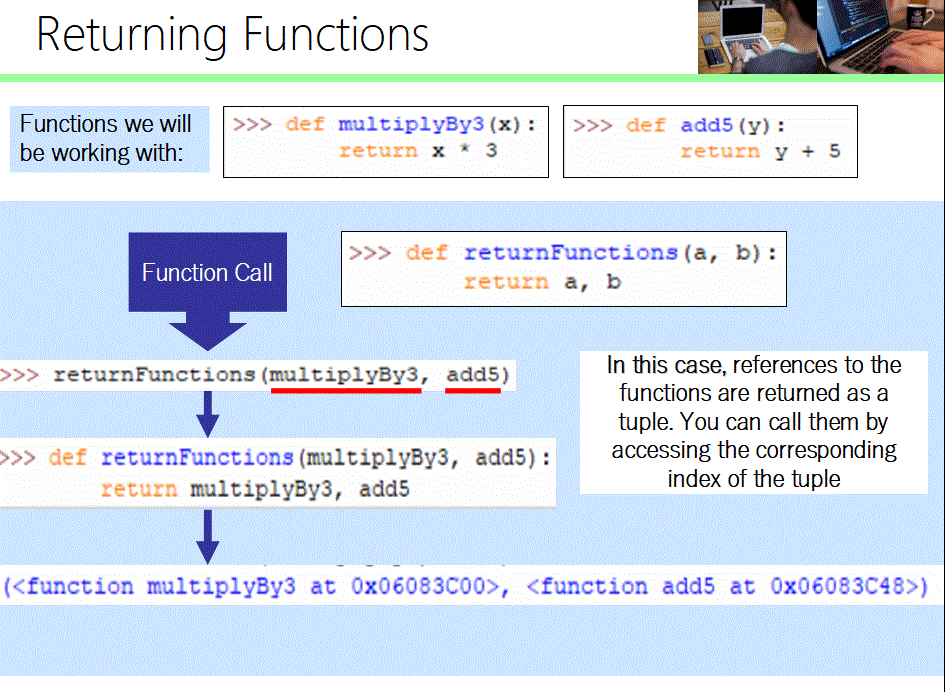Click 'def returnFunctions(a, b):' definition line
The height and width of the screenshot is (692, 945).
click(x=563, y=253)
